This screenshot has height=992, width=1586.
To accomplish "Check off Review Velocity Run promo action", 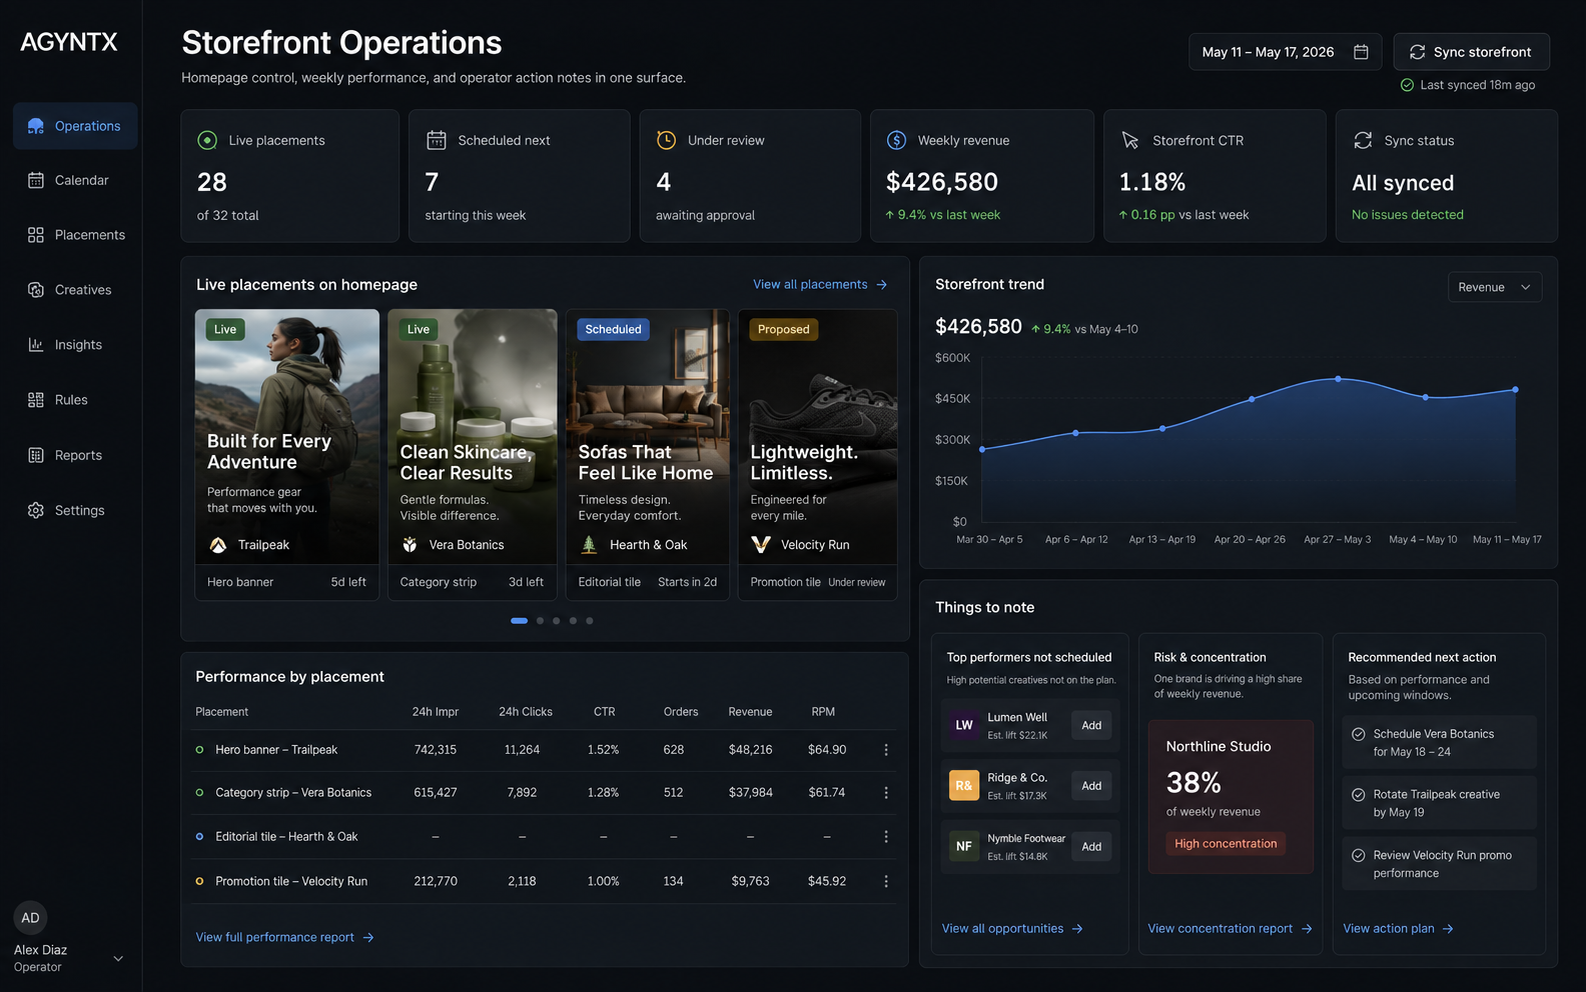I will coord(1359,856).
